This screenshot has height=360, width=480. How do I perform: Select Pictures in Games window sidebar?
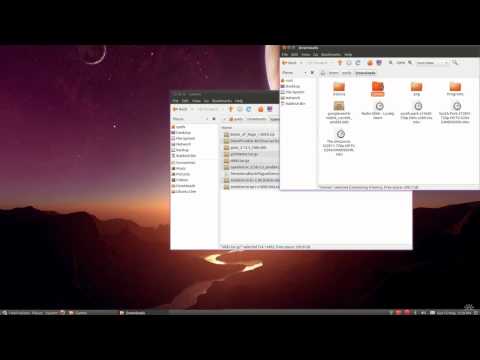(x=181, y=174)
